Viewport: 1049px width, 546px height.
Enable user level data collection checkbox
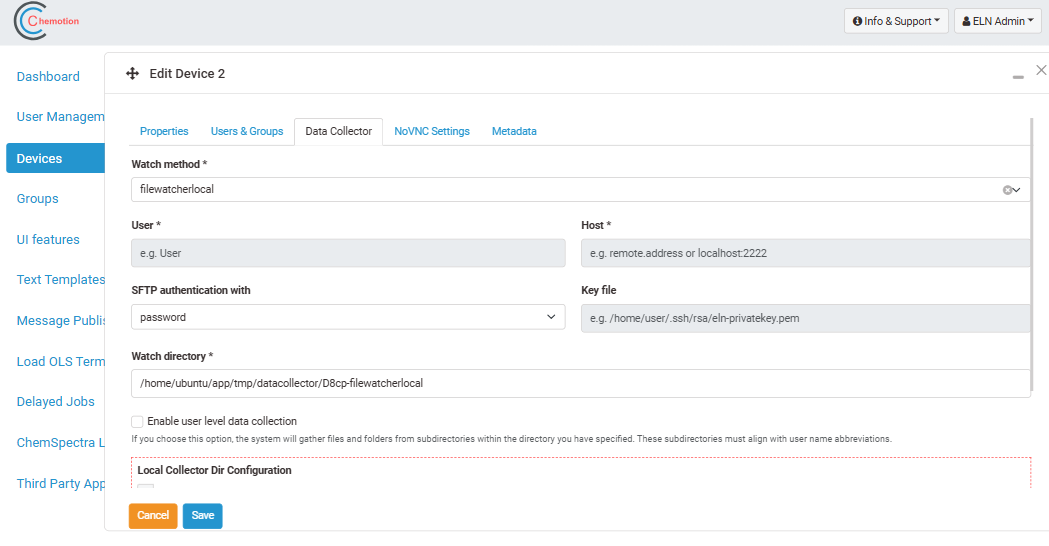click(138, 421)
